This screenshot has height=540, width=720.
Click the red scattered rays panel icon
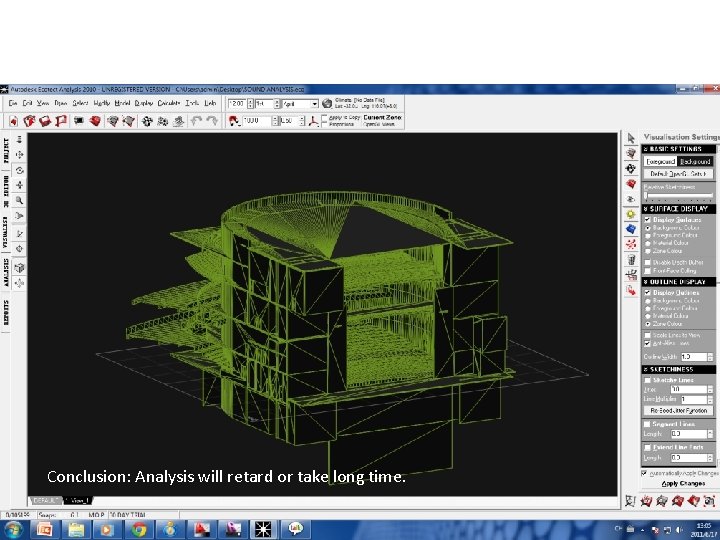(x=631, y=244)
